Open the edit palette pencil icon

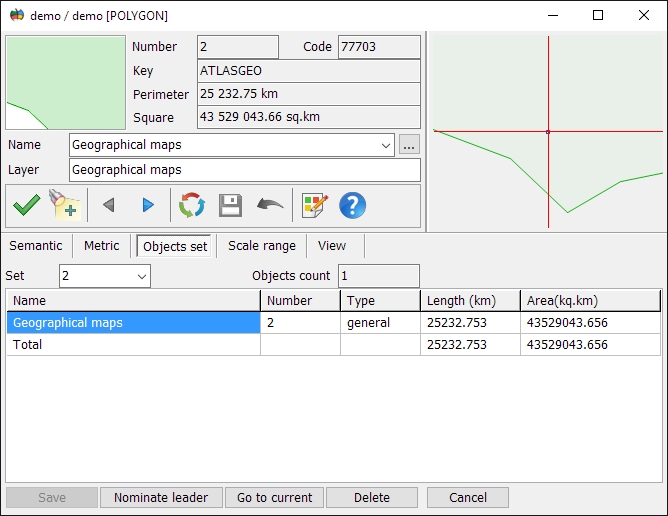(x=314, y=205)
